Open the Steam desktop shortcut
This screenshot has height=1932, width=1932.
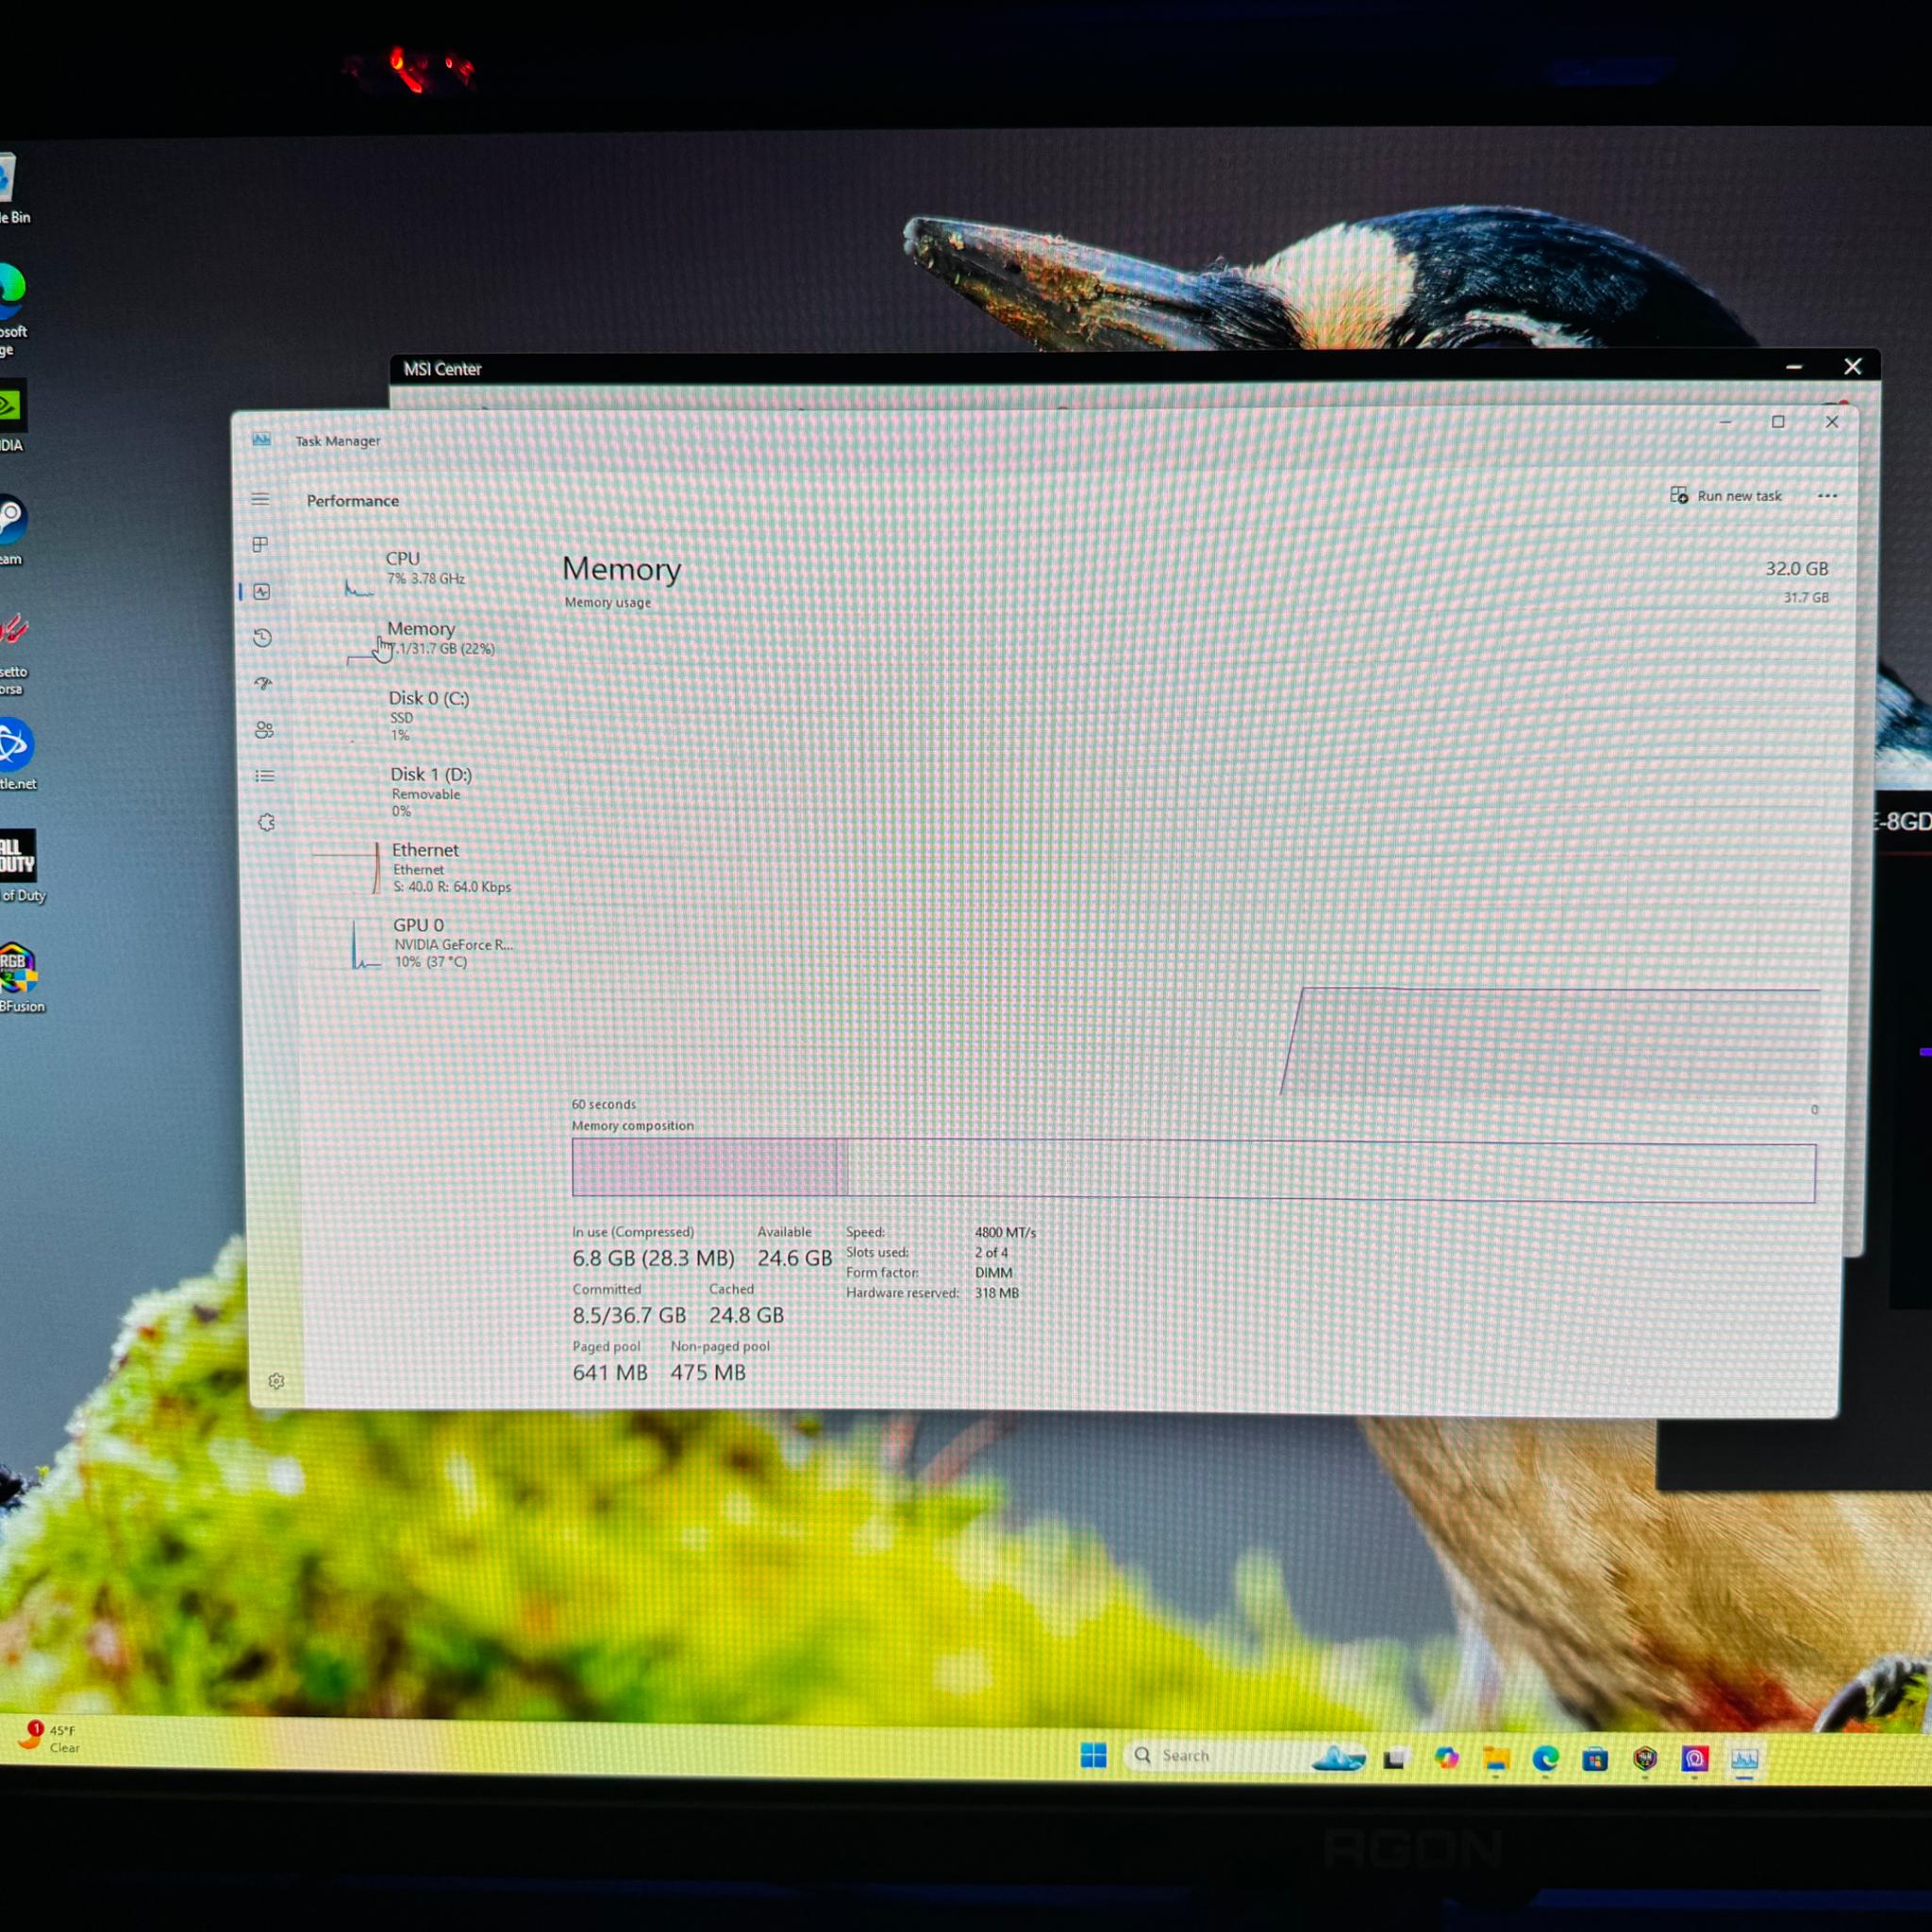(x=12, y=530)
